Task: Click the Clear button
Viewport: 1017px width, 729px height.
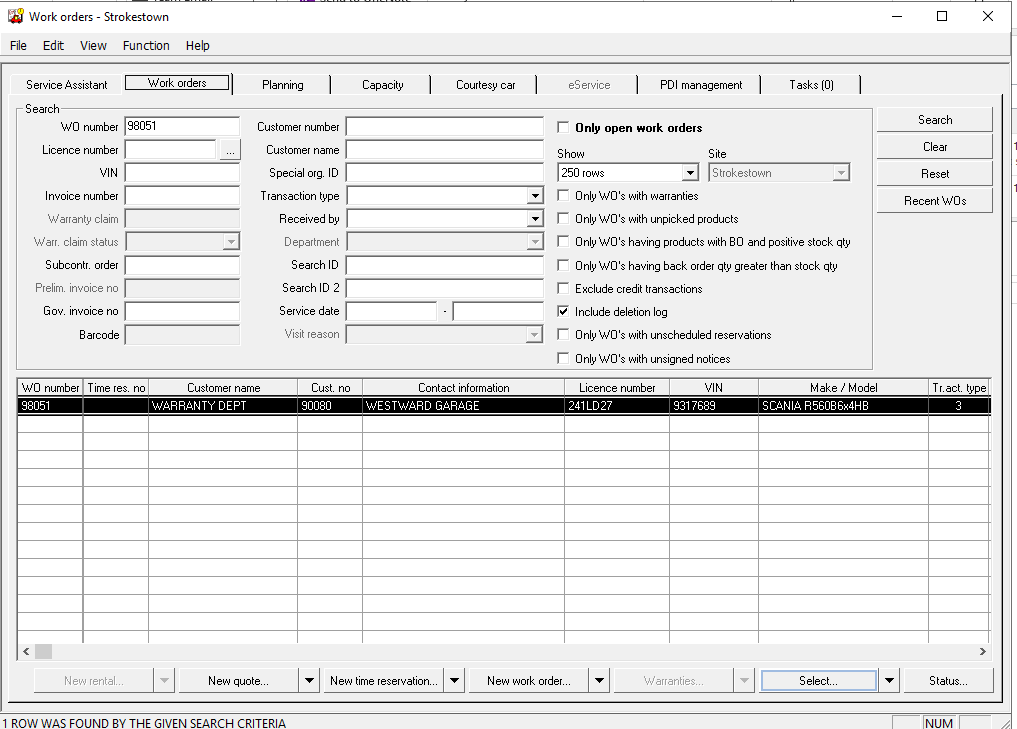Action: 935,147
